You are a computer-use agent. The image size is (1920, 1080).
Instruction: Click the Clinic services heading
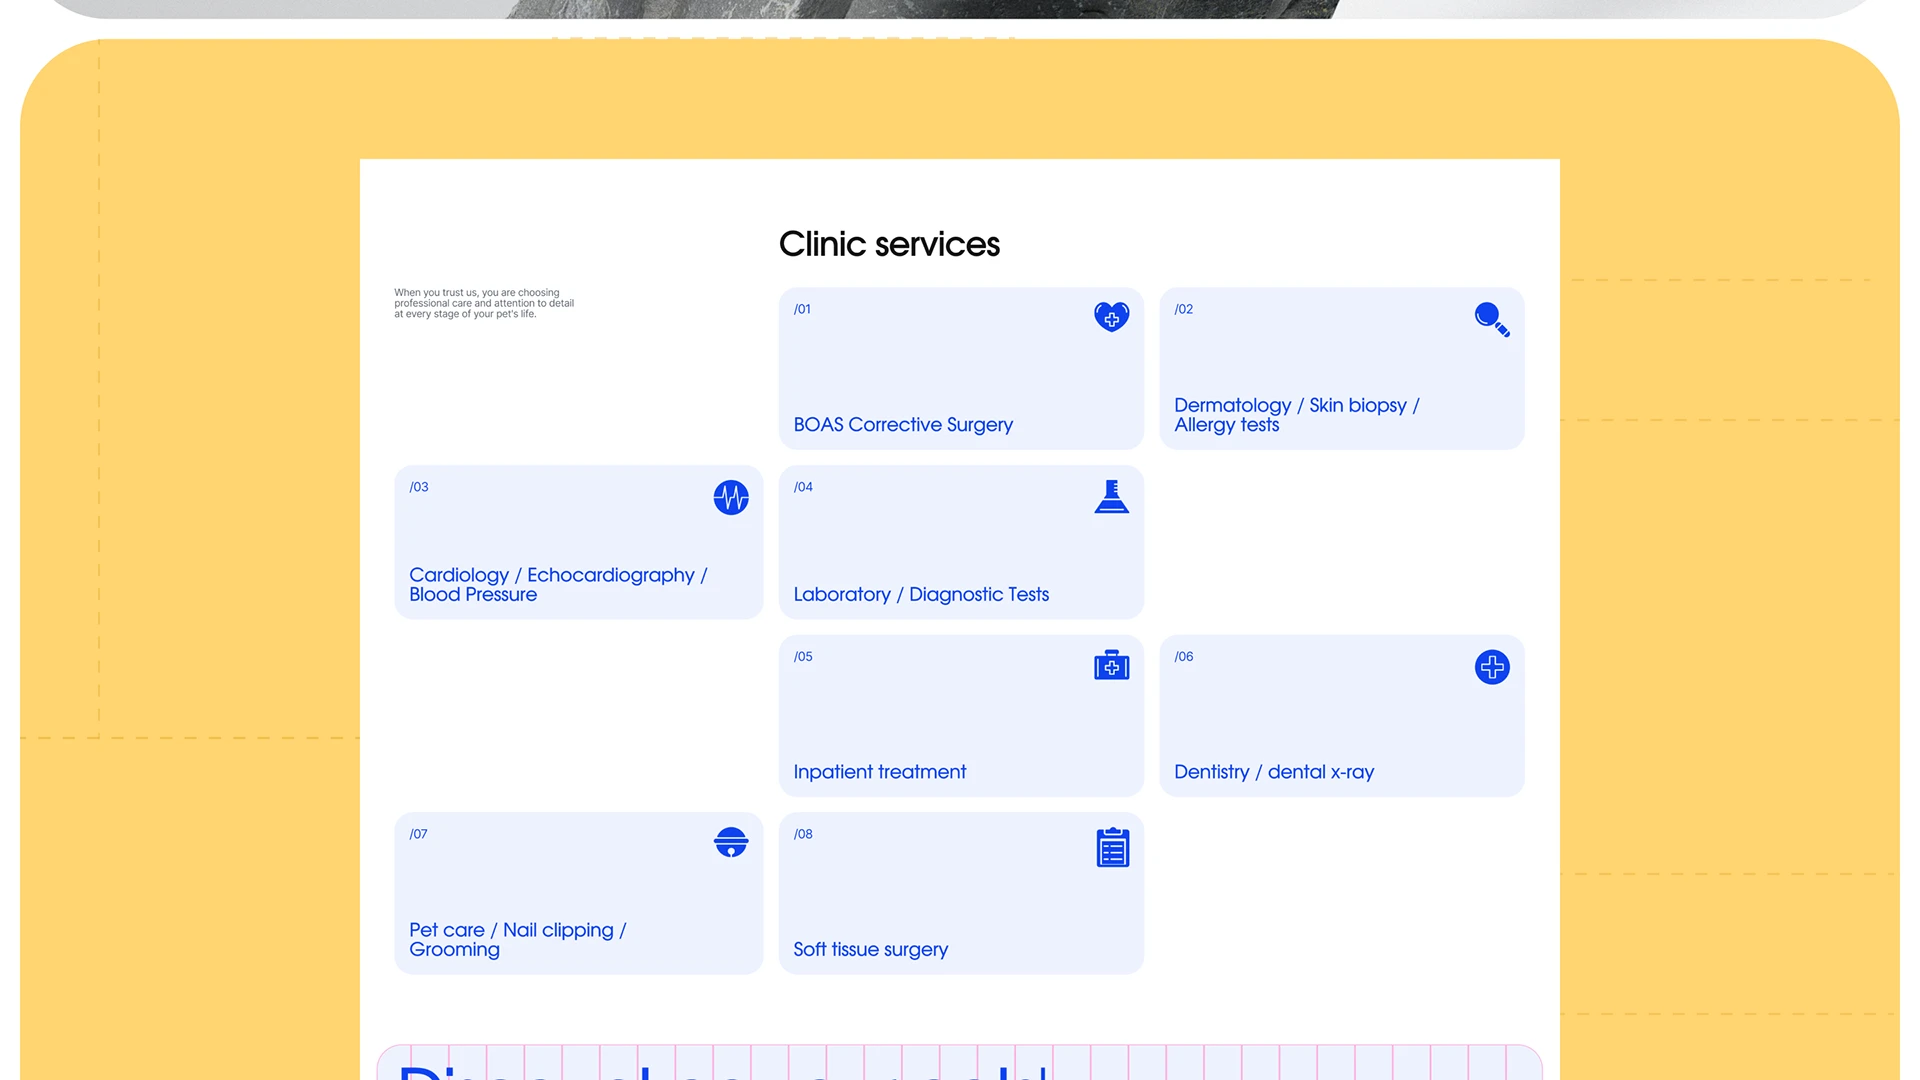(888, 244)
